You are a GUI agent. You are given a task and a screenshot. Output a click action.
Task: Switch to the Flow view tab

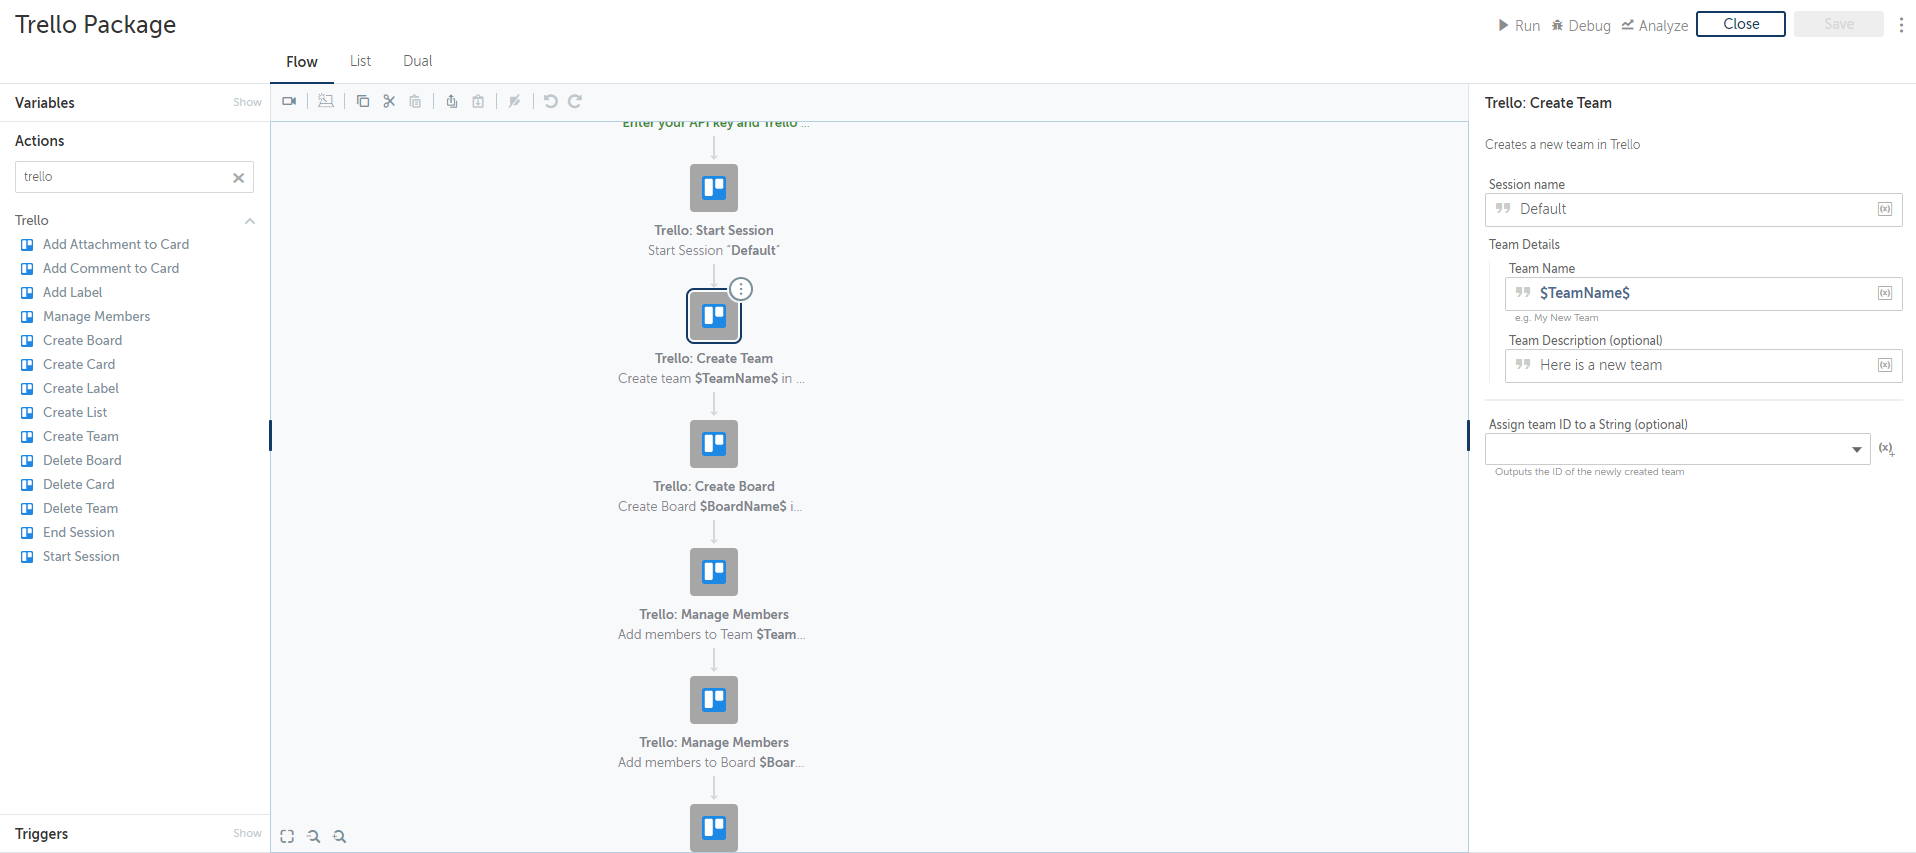pos(302,62)
